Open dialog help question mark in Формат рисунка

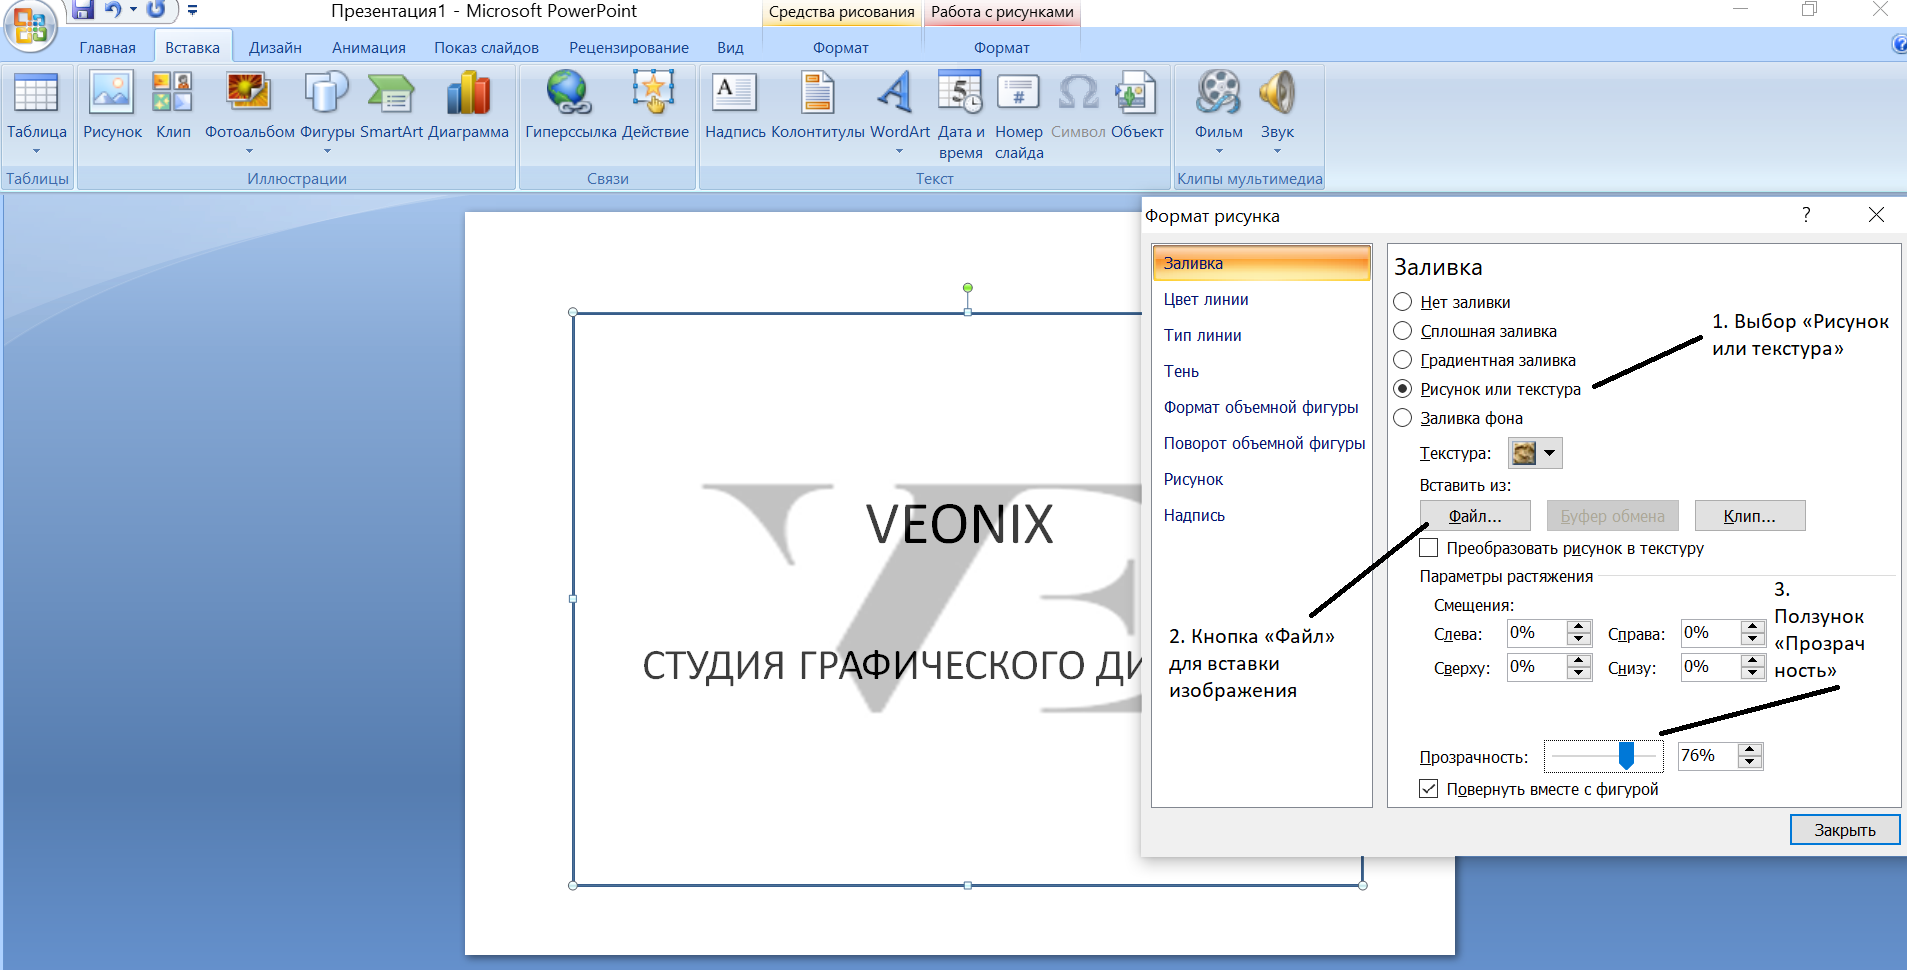coord(1806,215)
